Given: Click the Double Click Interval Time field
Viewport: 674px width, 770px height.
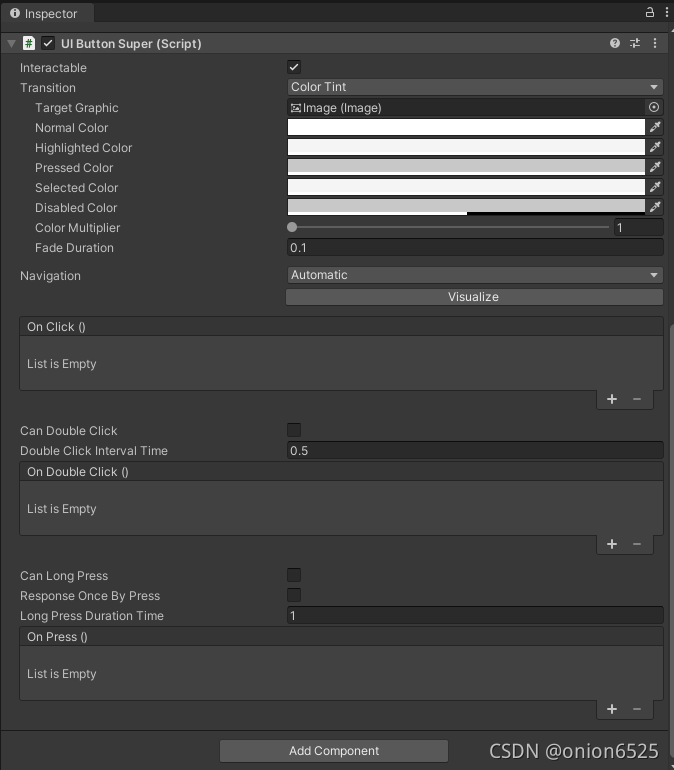Looking at the screenshot, I should click(x=475, y=450).
